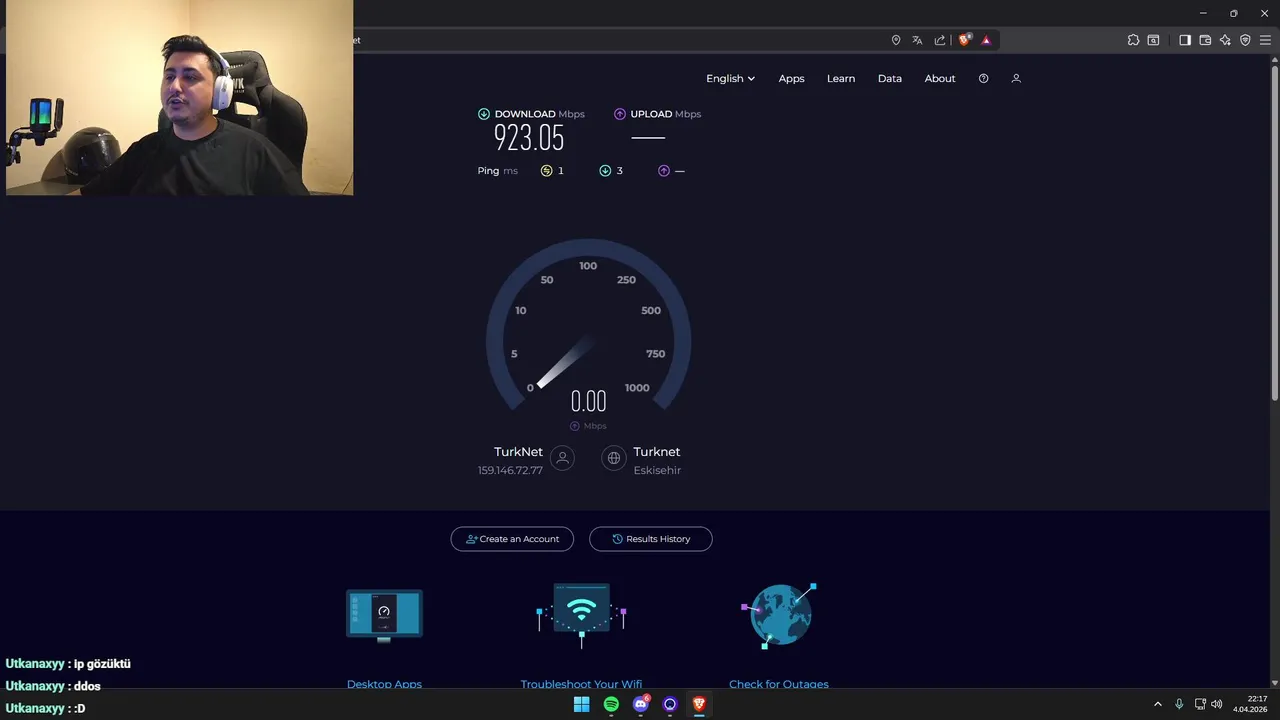The height and width of the screenshot is (720, 1280).
Task: Open the volume speaker tray icon
Action: [1217, 704]
